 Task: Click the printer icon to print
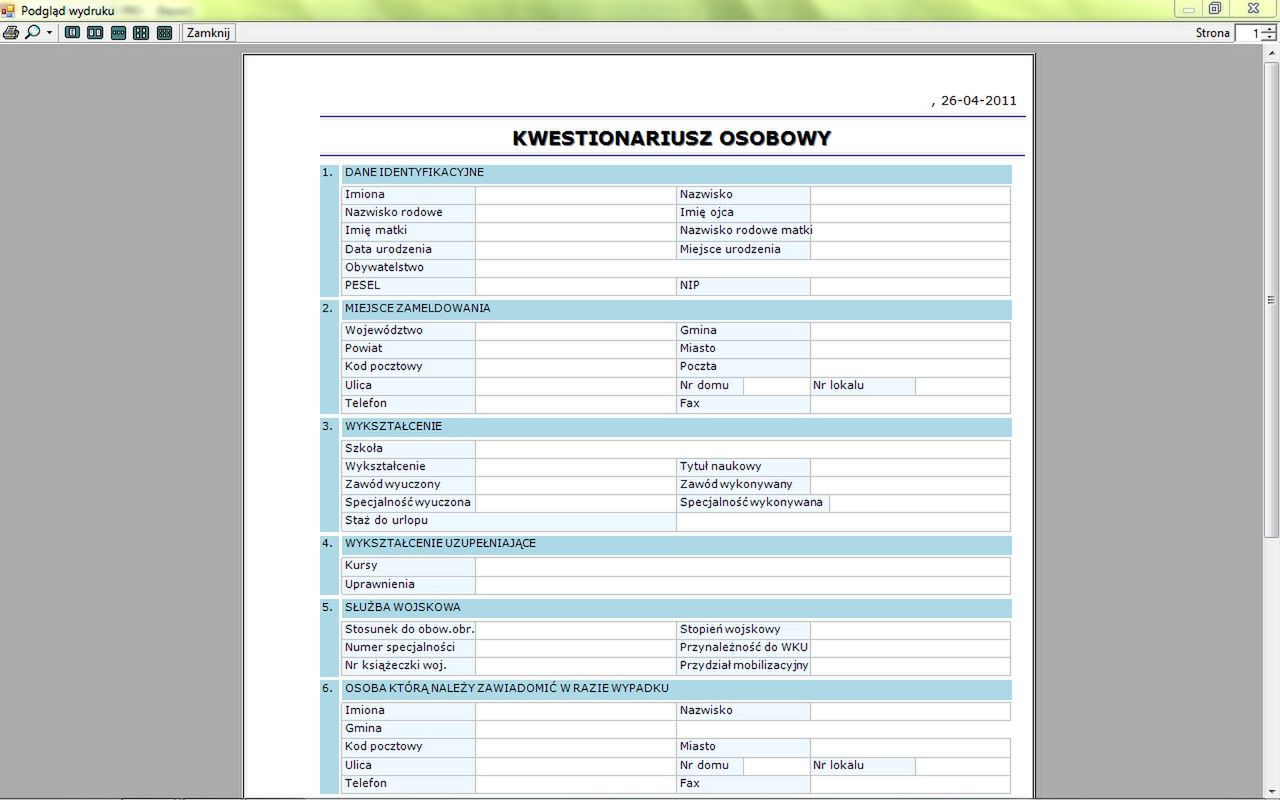coord(11,33)
